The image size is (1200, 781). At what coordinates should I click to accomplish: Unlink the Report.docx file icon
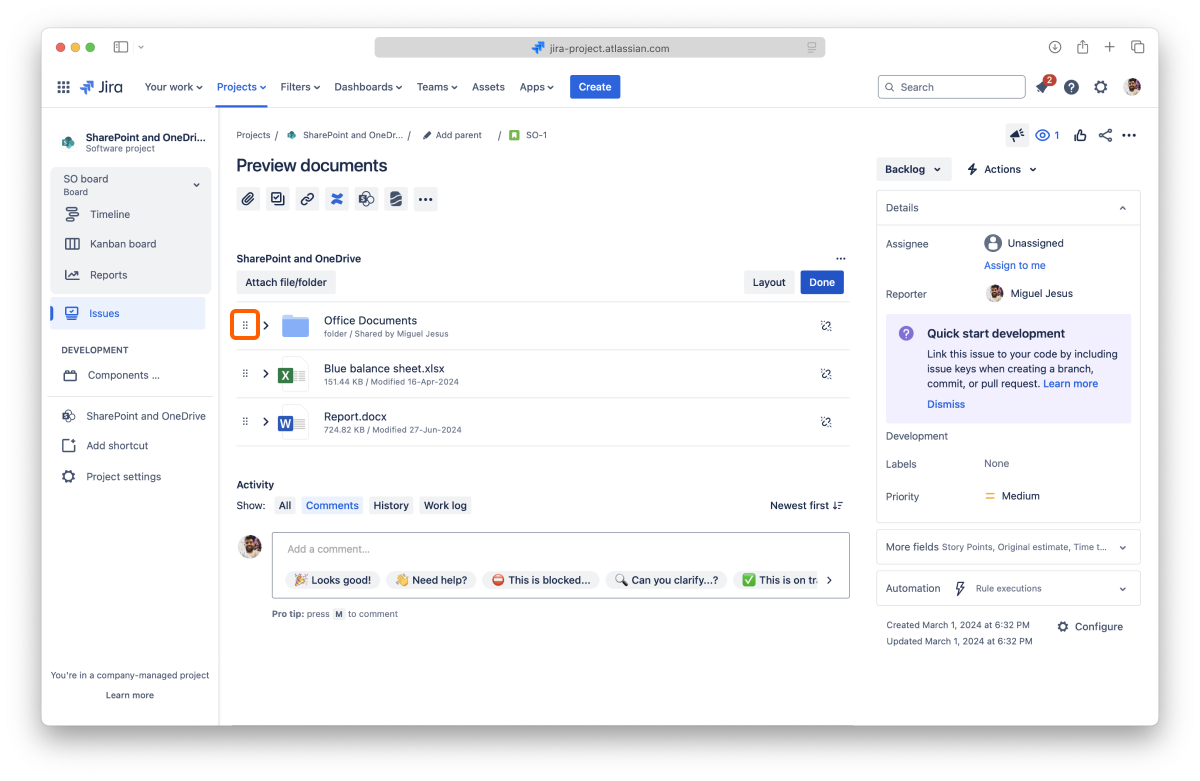[826, 422]
